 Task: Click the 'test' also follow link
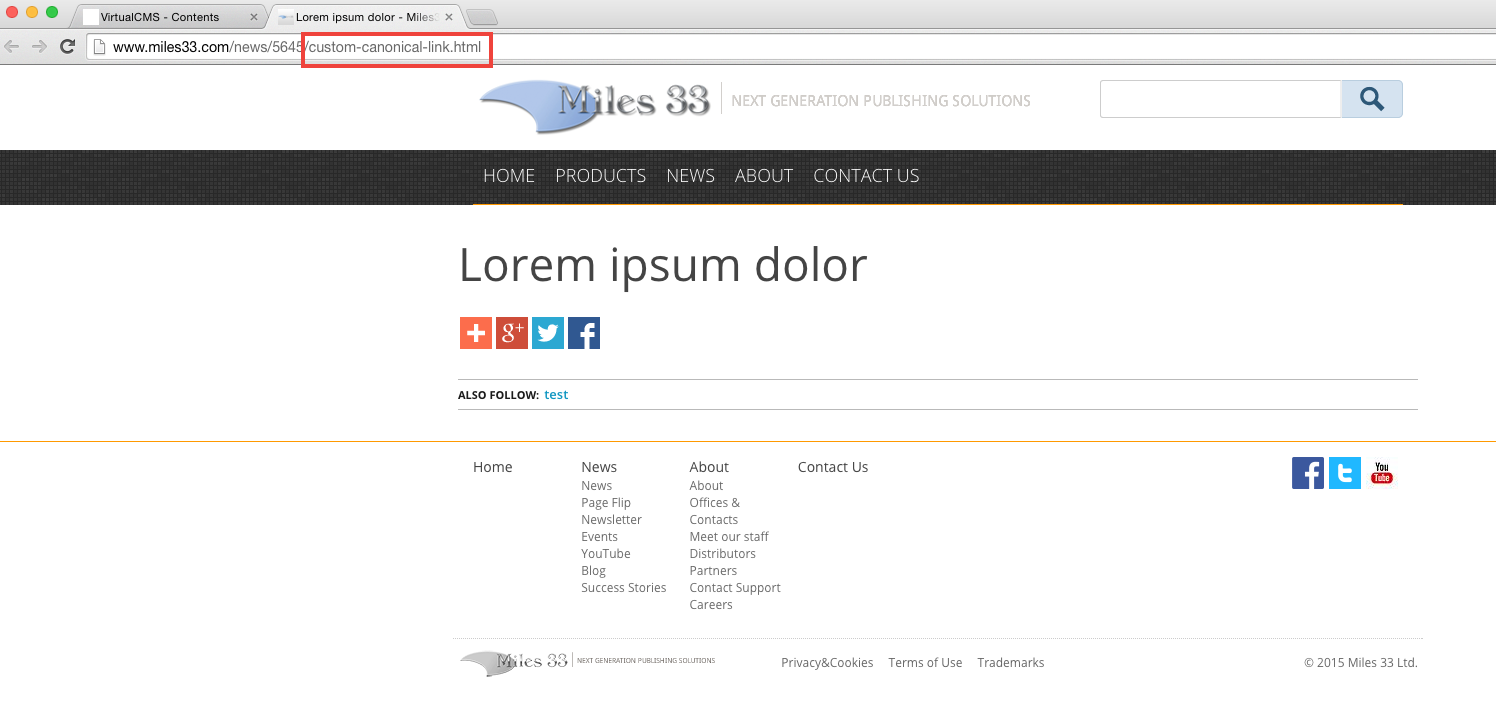(556, 395)
